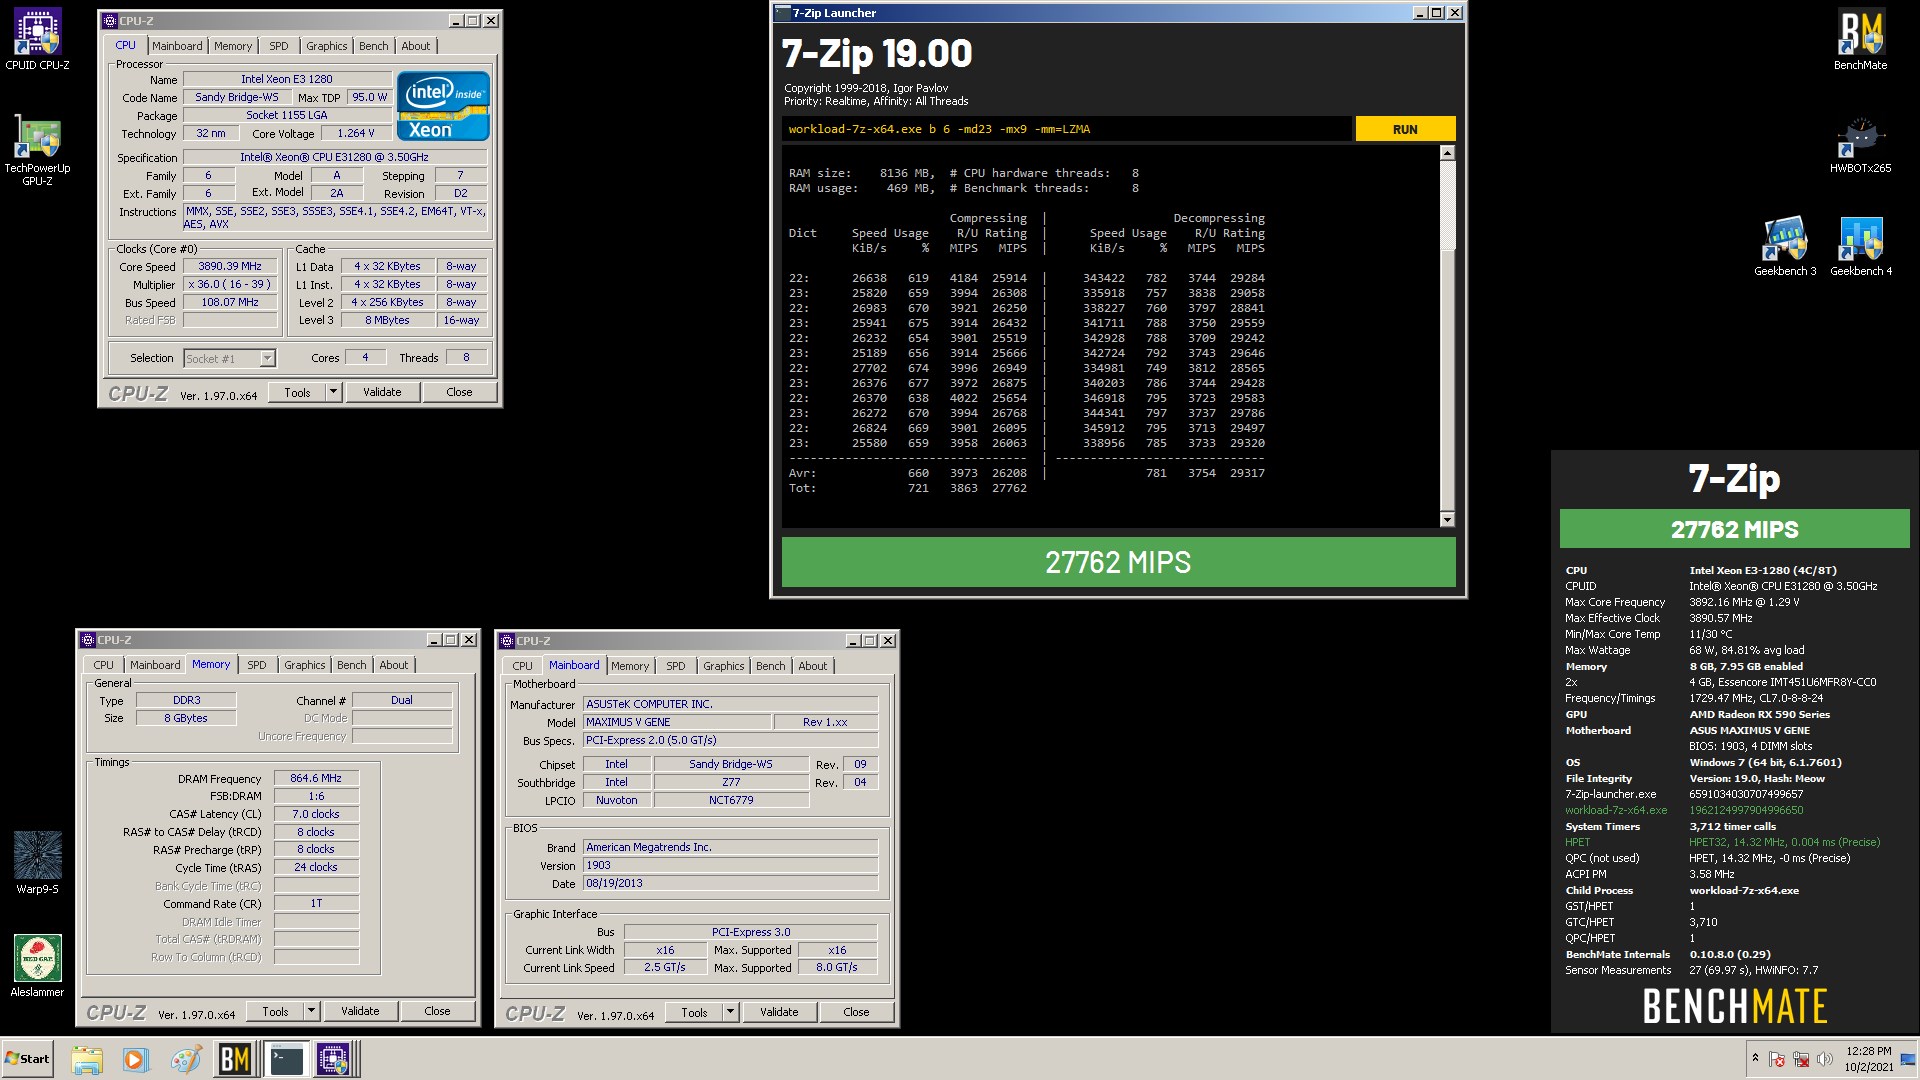Click the BenchMate panel 27762 MIPS score
1920x1080 pixels.
click(x=1734, y=529)
